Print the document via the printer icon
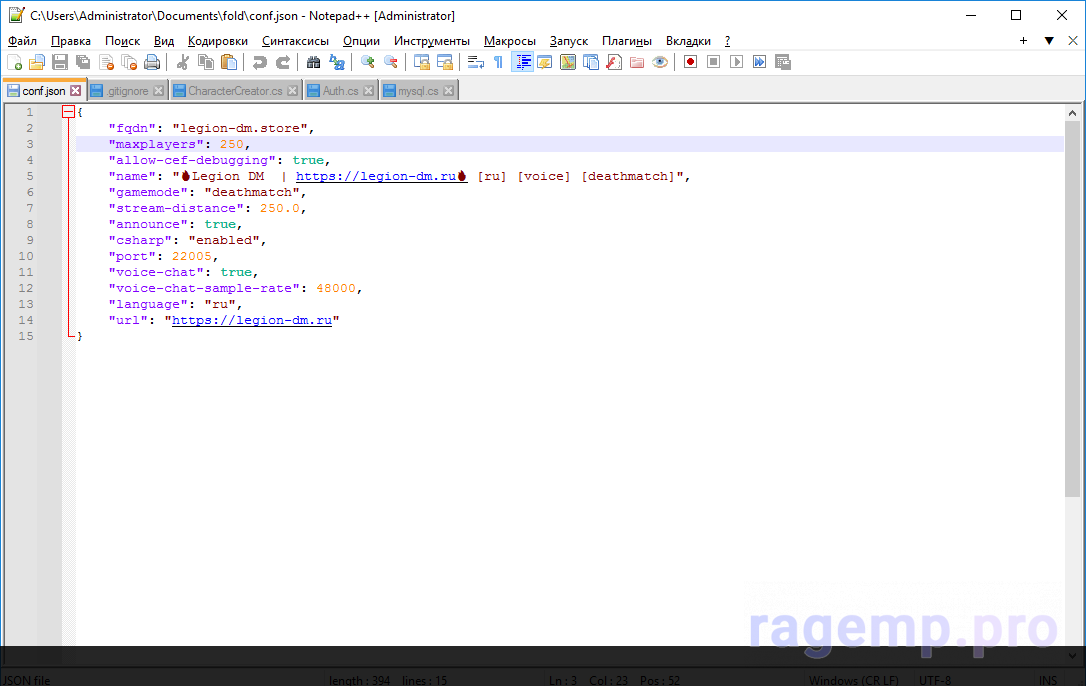This screenshot has width=1086, height=686. click(x=152, y=62)
